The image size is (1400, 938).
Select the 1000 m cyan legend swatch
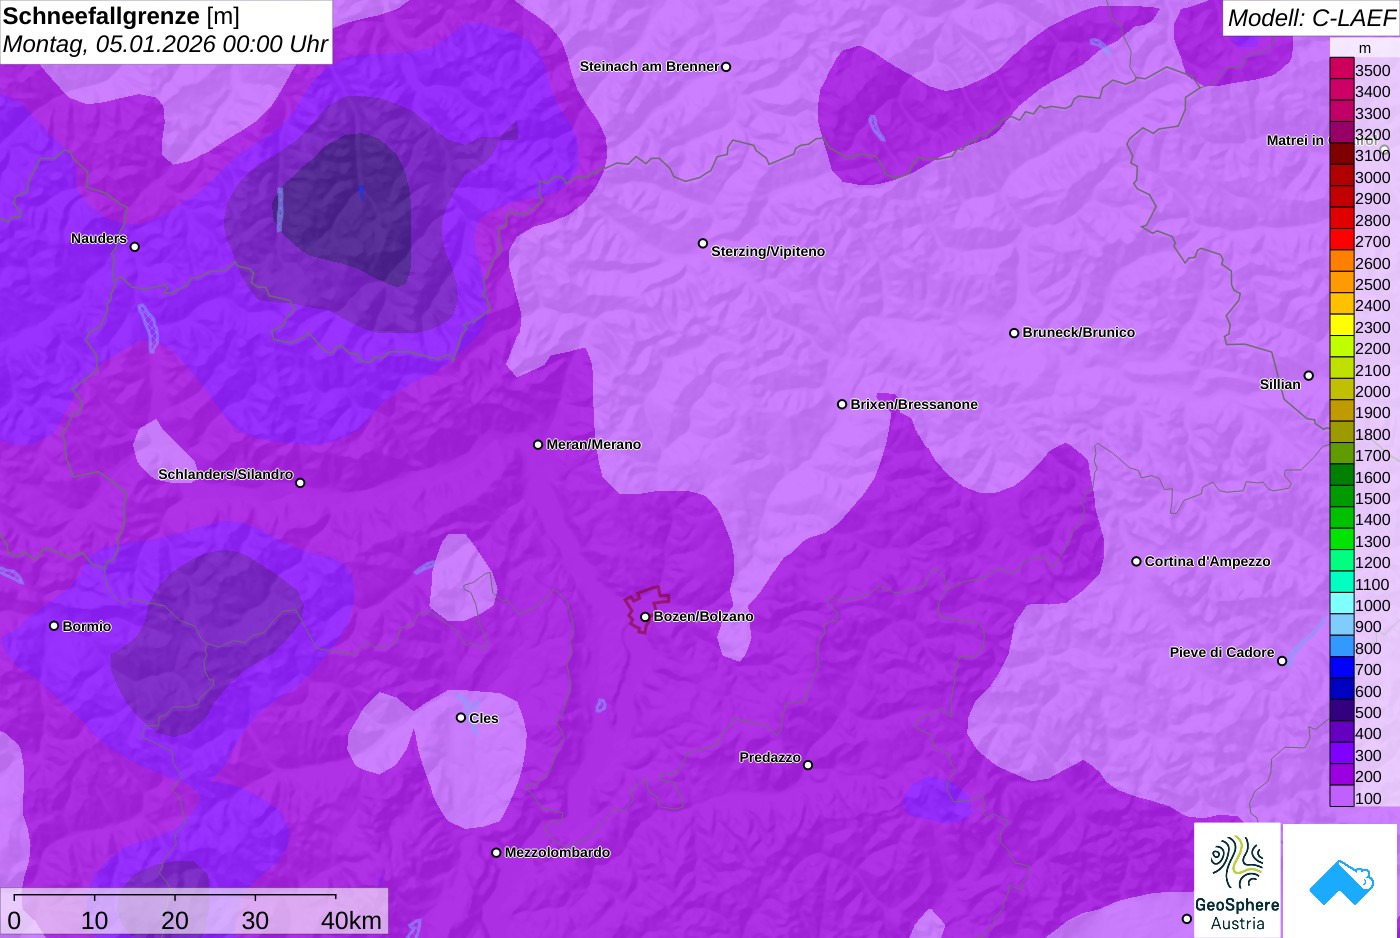pos(1342,604)
